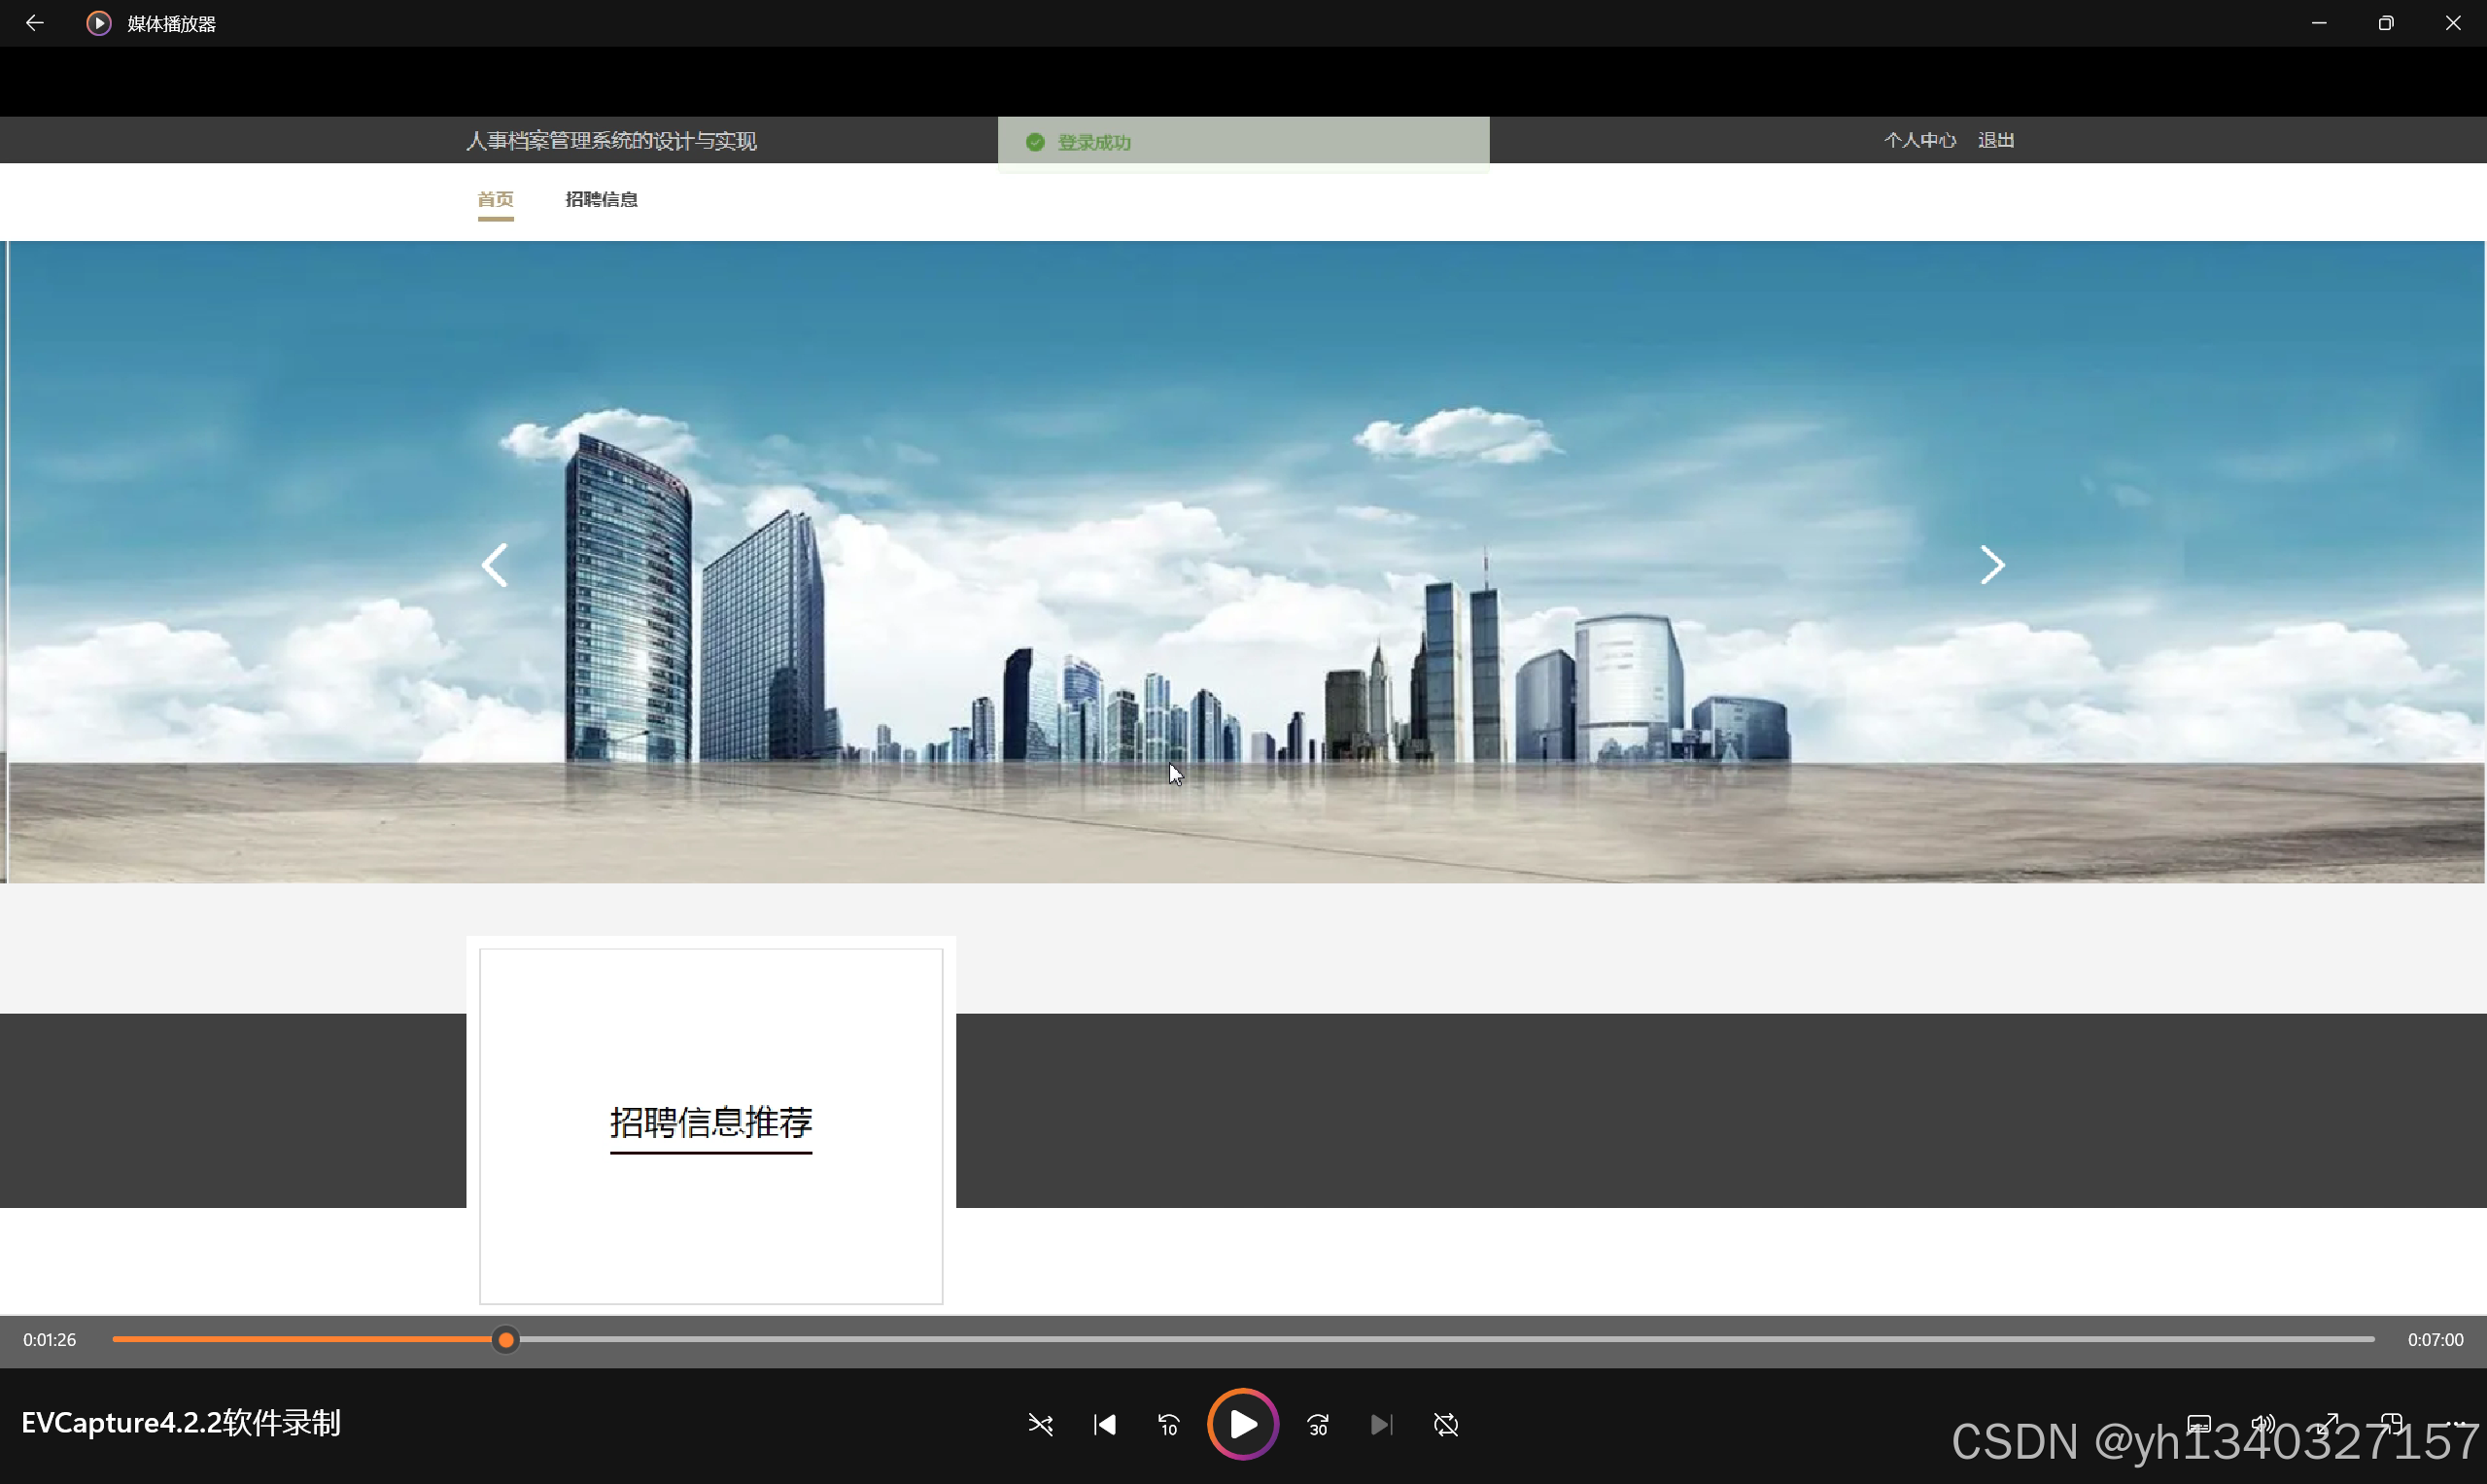Show previous carousel banner image
Screen dimensions: 2487x1484
coord(495,565)
